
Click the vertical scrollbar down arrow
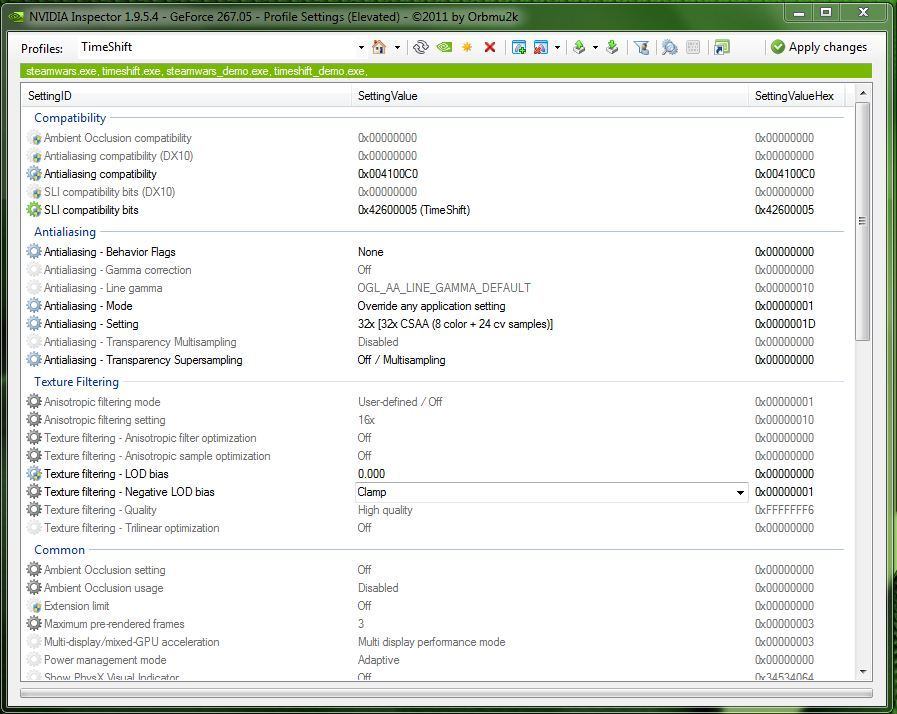click(x=863, y=672)
